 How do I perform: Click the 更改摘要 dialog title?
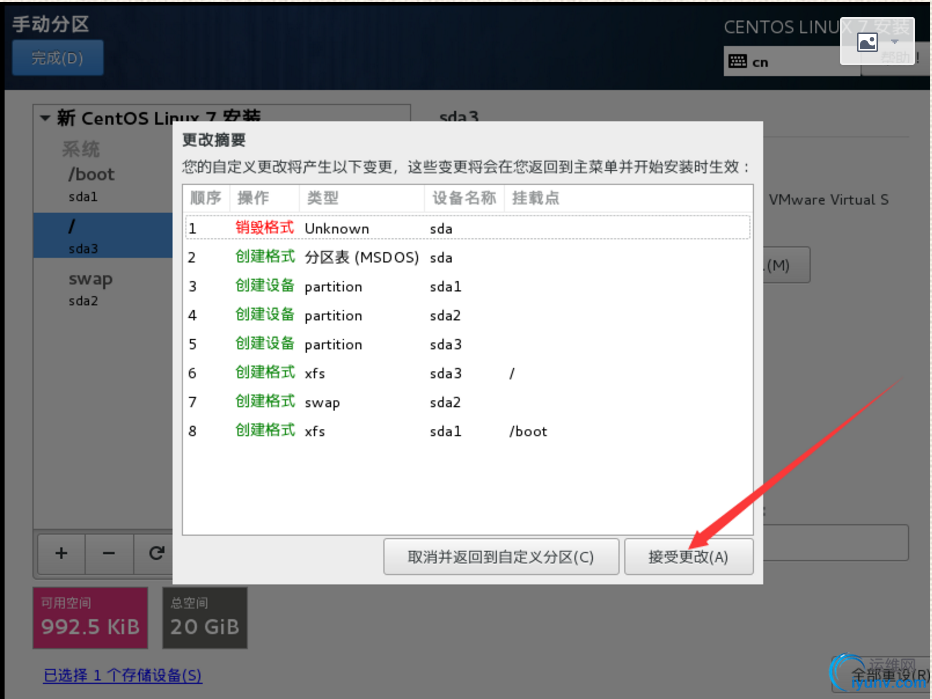pos(214,140)
